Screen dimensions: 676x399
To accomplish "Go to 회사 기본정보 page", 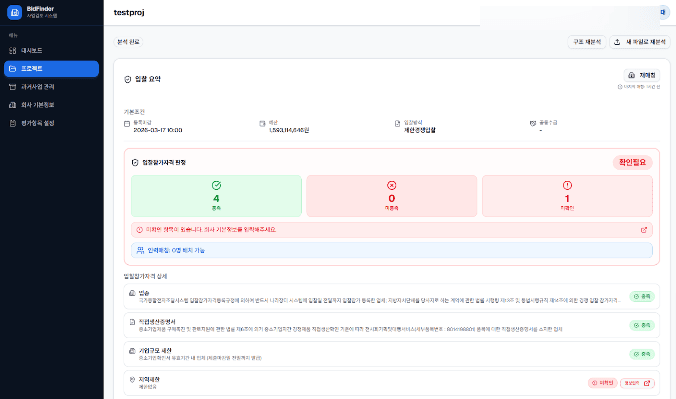I will (51, 105).
